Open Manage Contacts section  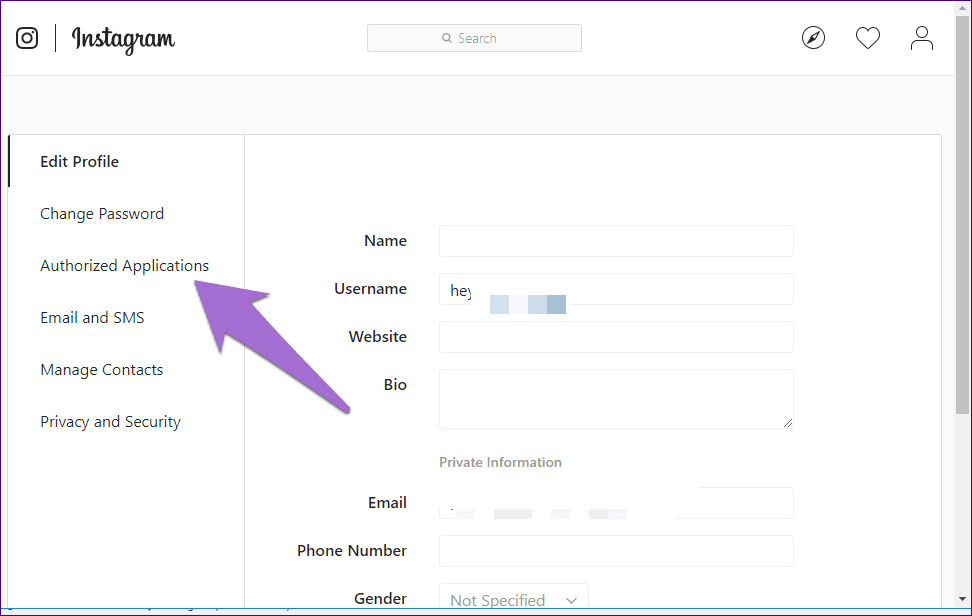102,370
